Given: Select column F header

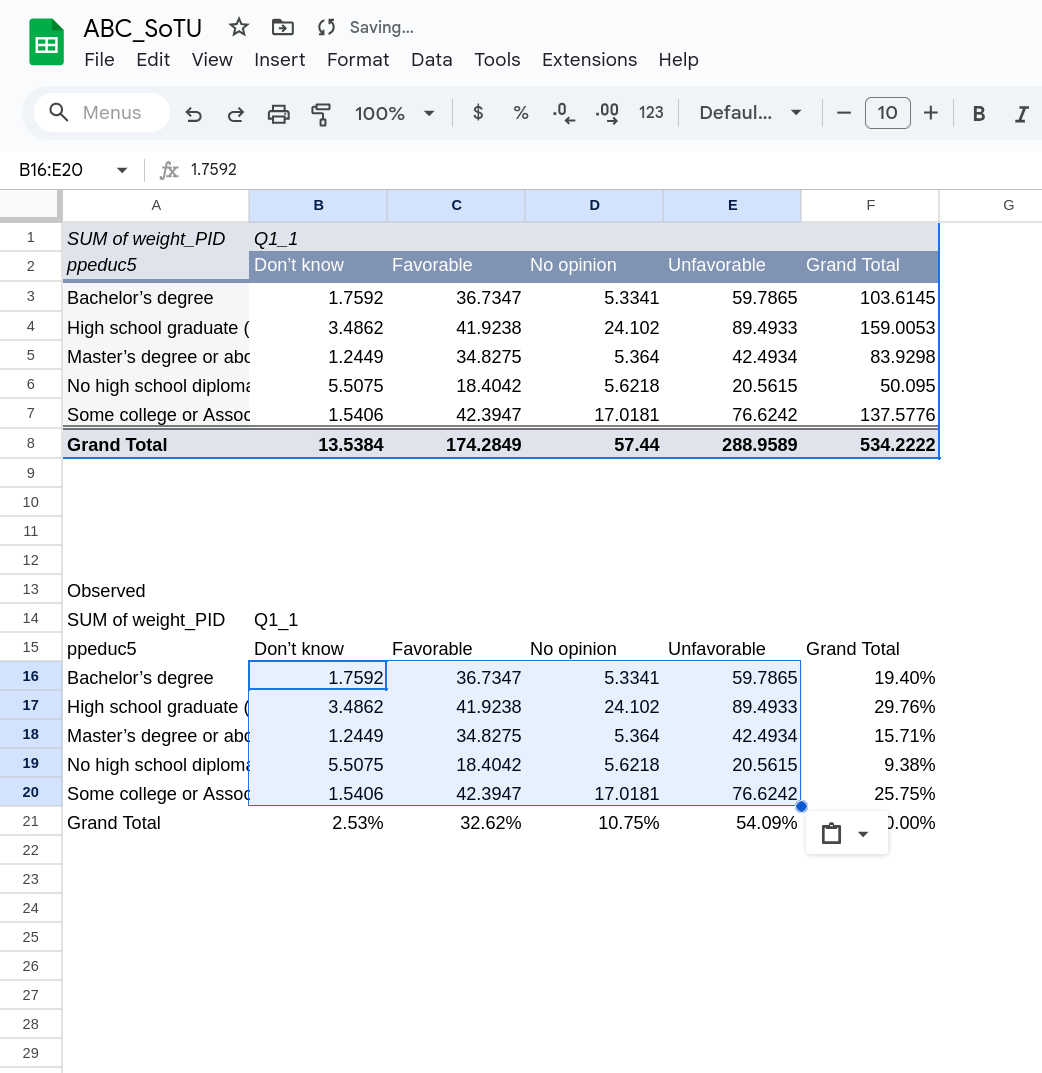Looking at the screenshot, I should point(870,205).
